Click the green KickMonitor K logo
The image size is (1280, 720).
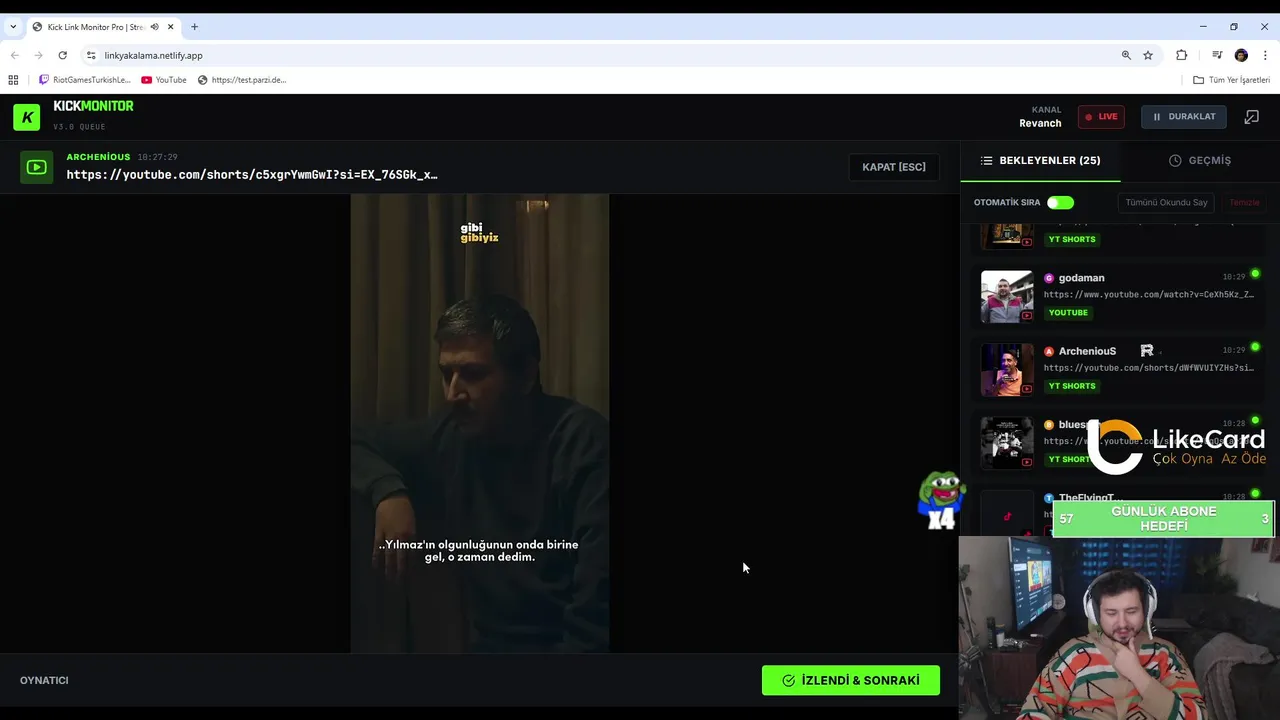click(x=27, y=117)
